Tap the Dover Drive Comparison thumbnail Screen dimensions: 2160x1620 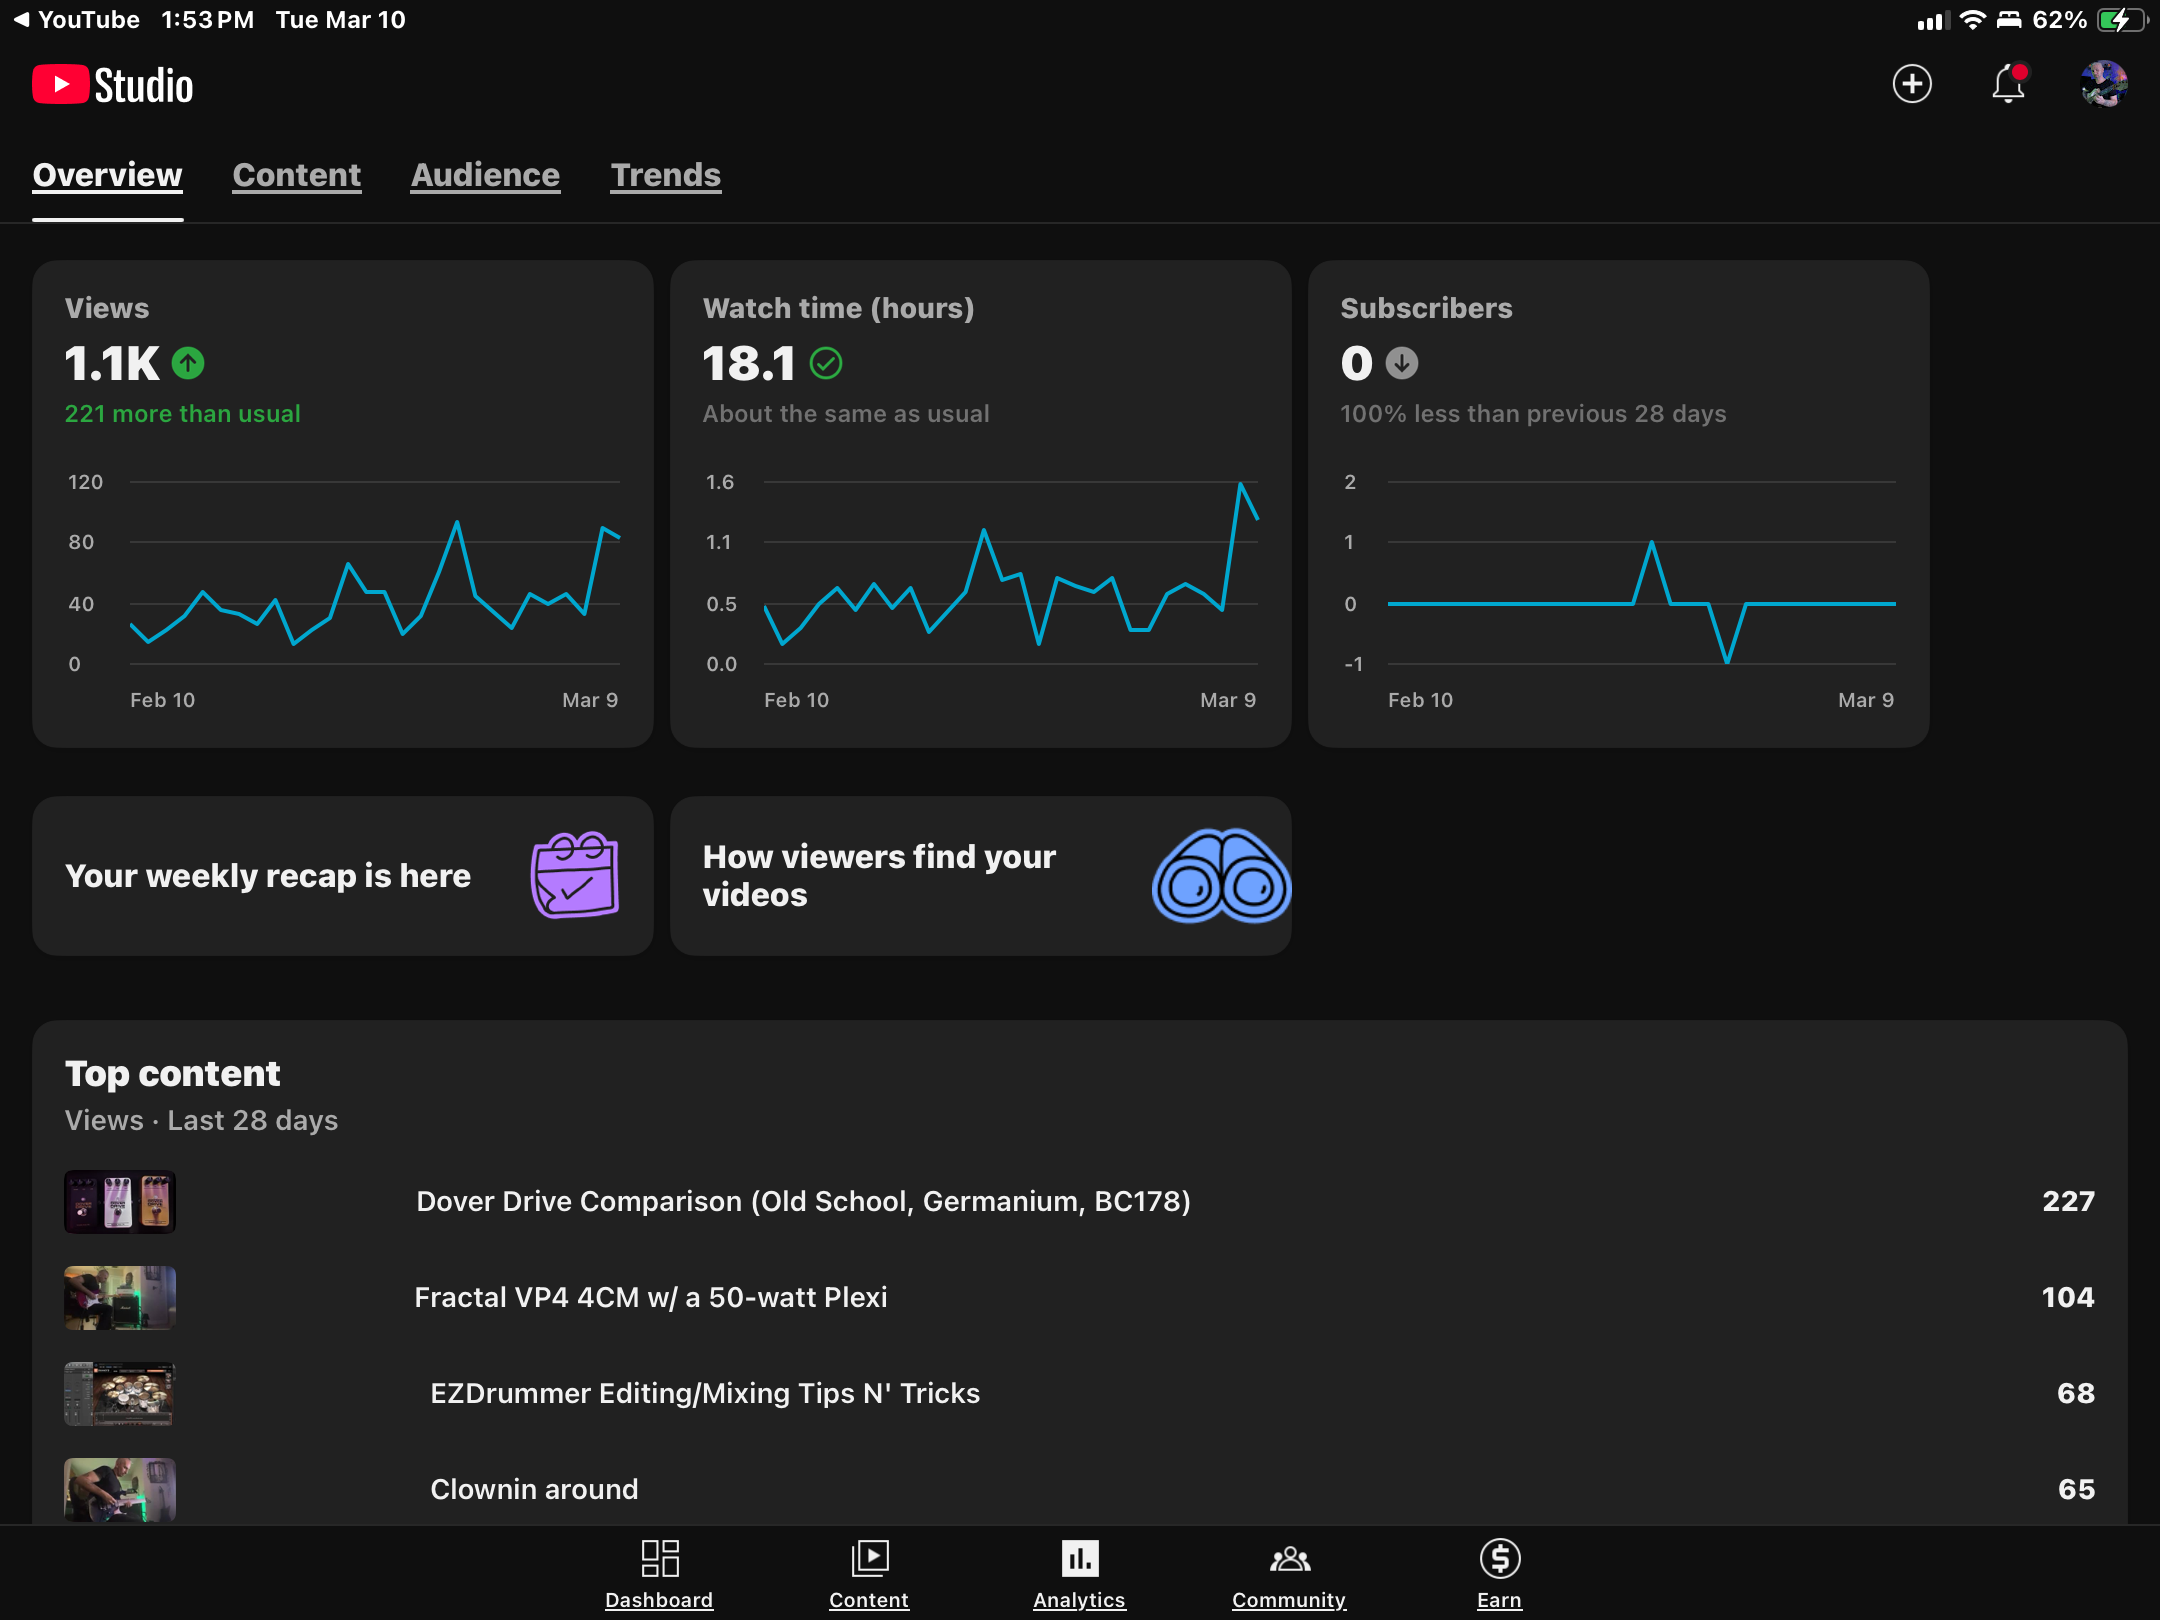point(120,1201)
